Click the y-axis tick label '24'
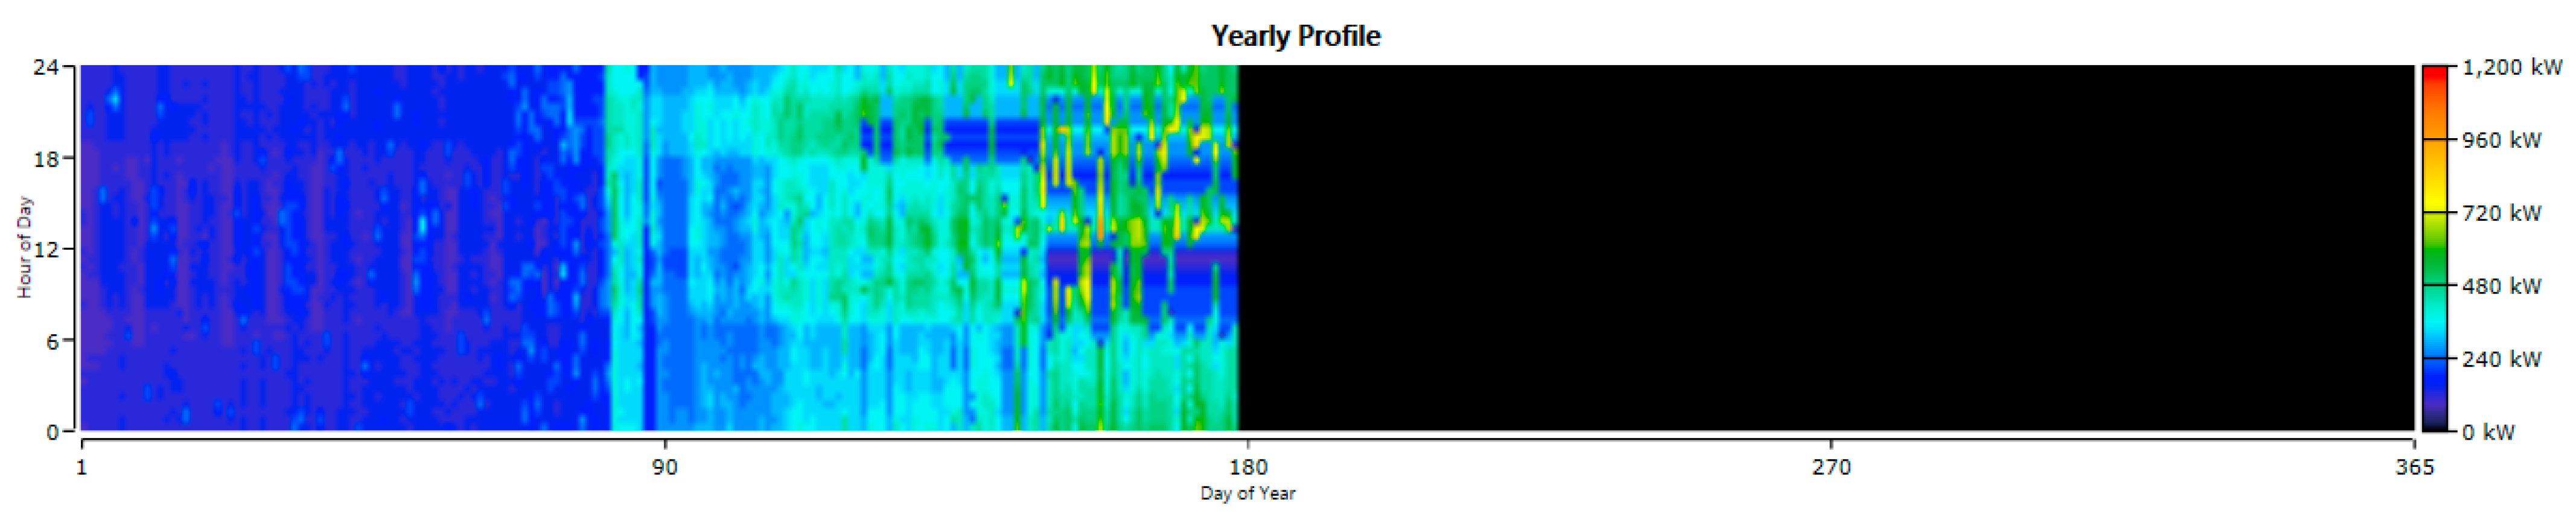Screen dimensions: 2576x517 click(45, 67)
